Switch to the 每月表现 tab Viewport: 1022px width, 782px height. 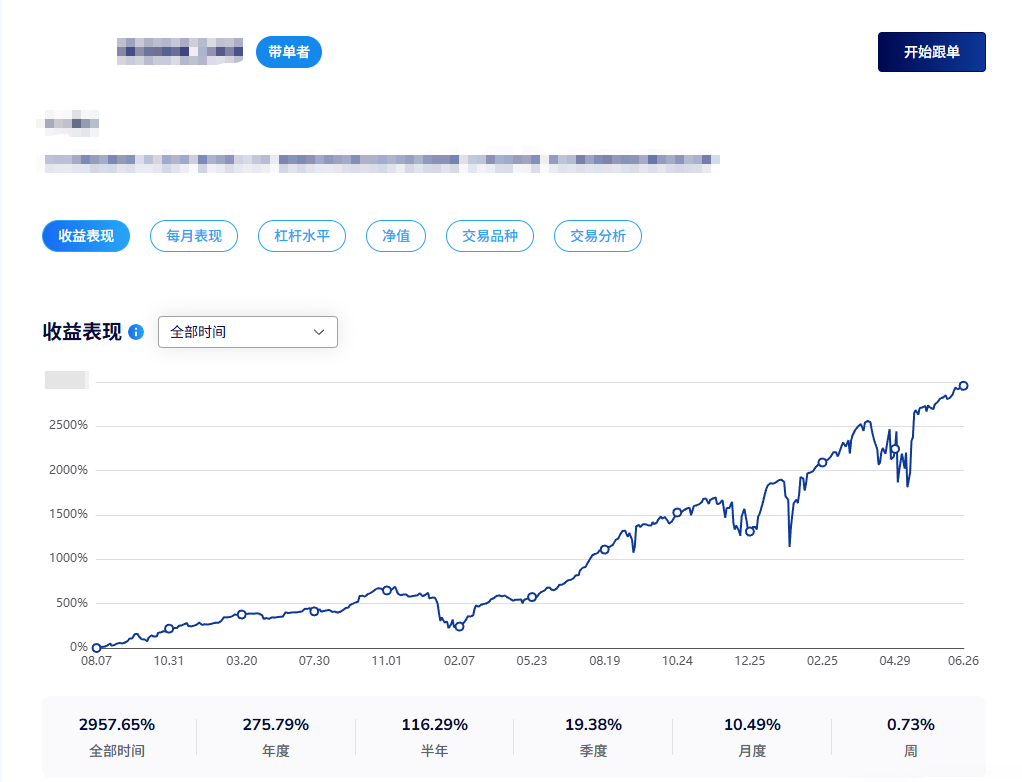(194, 236)
